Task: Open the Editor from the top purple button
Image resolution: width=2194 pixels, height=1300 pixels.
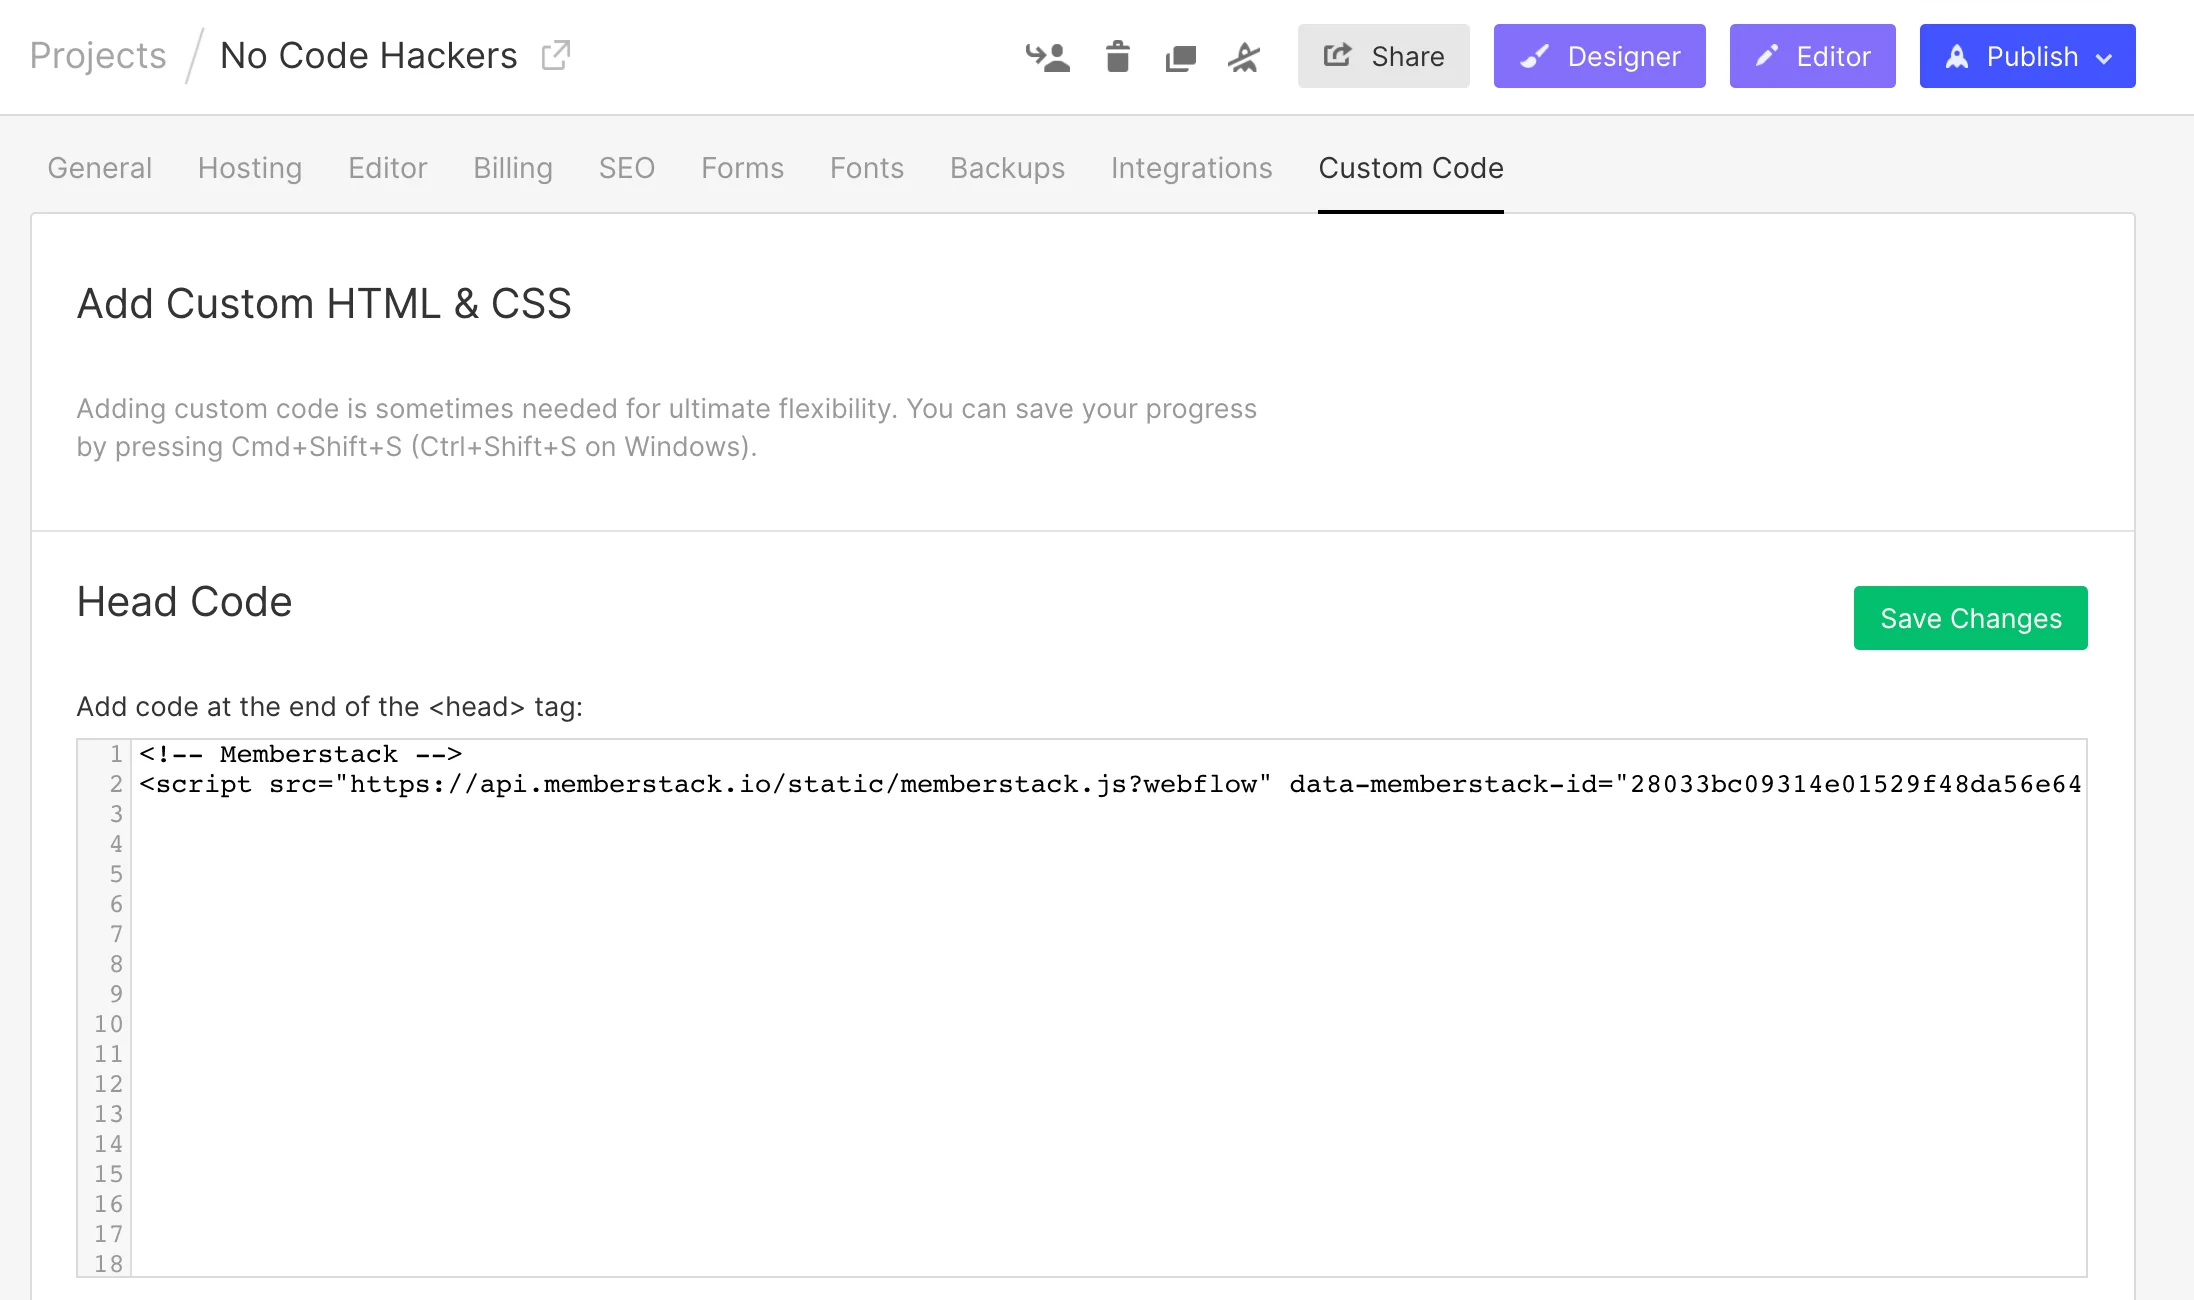Action: tap(1812, 56)
